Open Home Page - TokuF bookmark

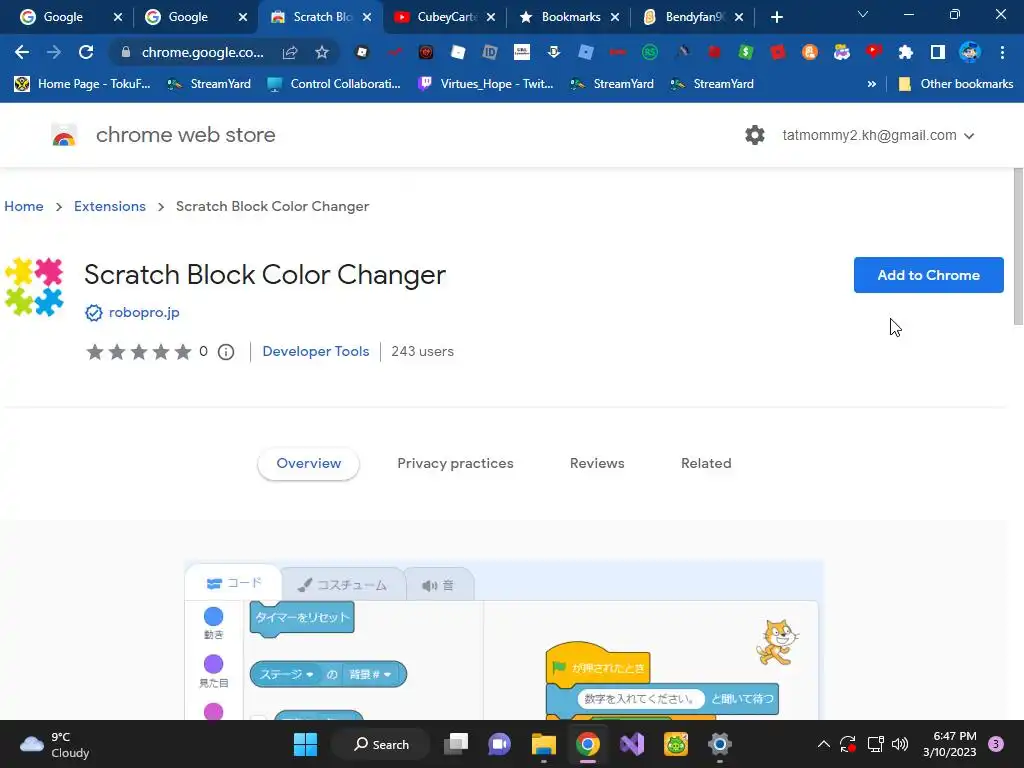tap(82, 84)
